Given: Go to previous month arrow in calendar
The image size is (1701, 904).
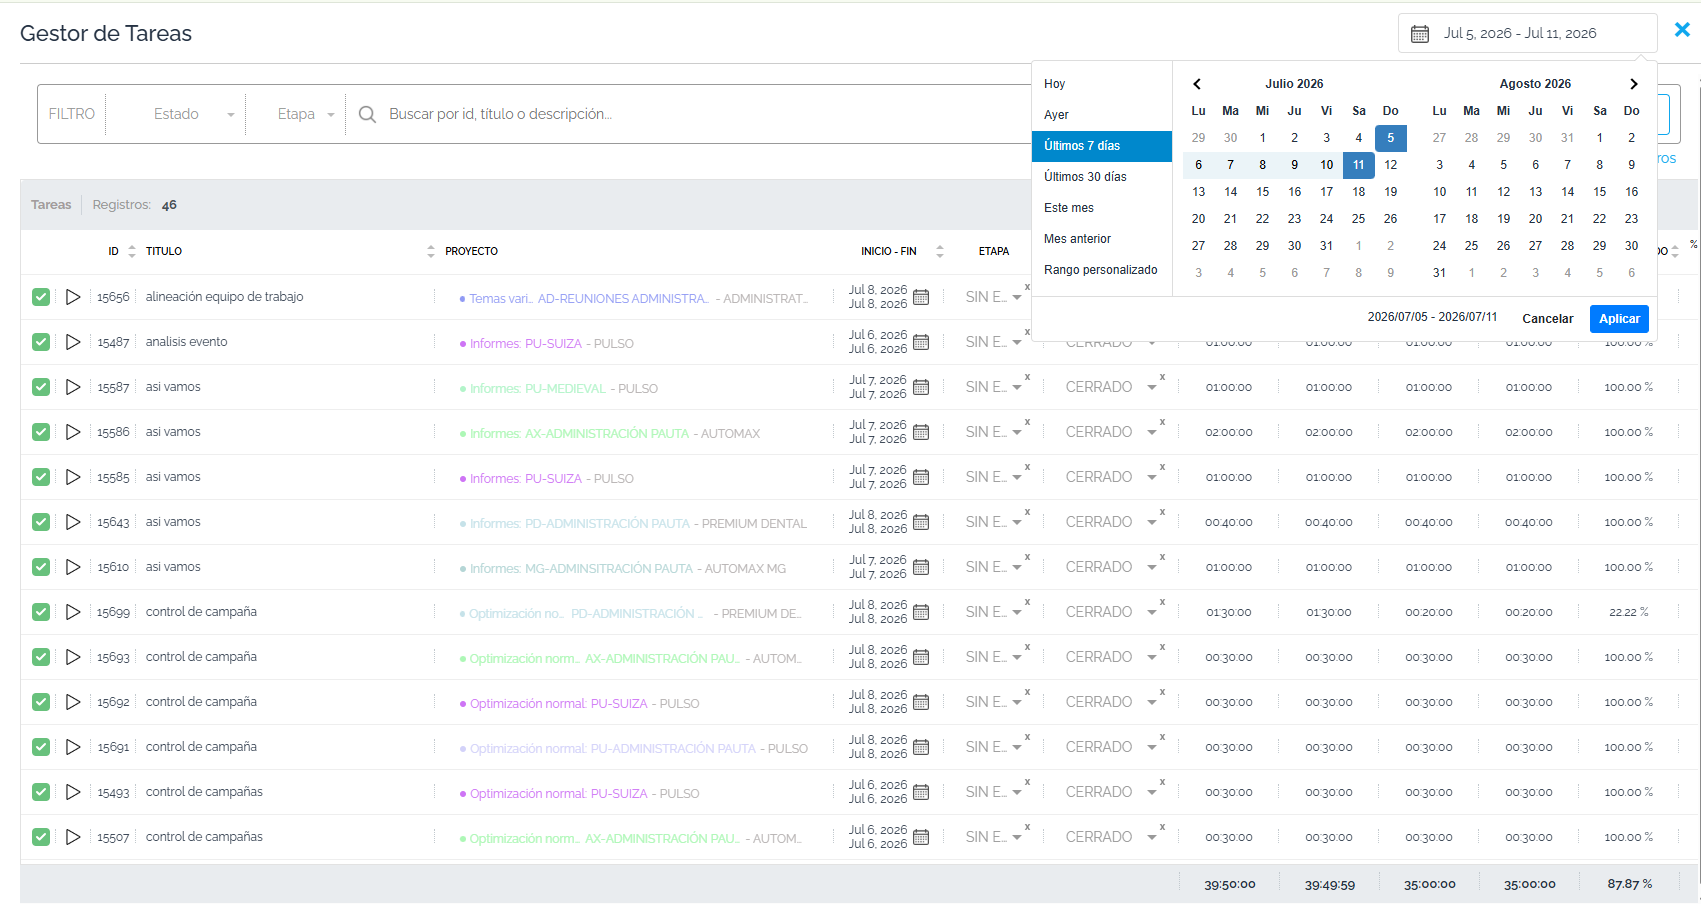Looking at the screenshot, I should click(x=1197, y=84).
